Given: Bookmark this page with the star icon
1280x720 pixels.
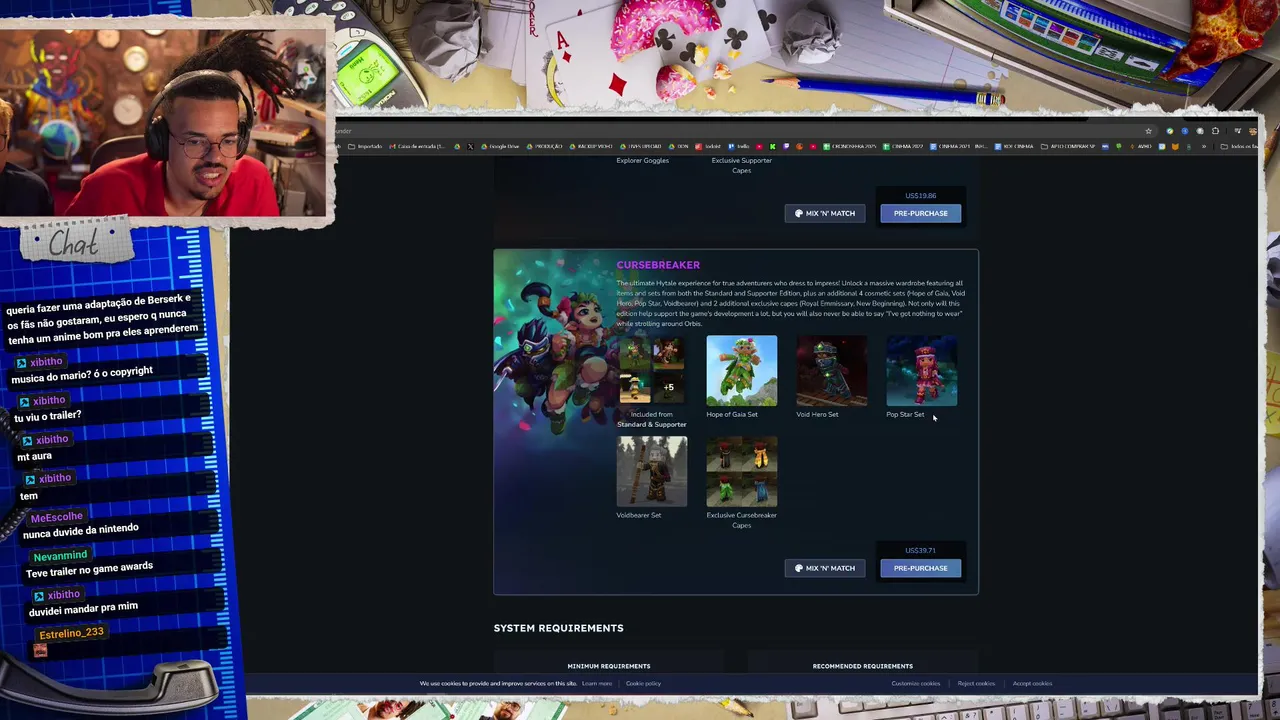Looking at the screenshot, I should coord(1149,131).
